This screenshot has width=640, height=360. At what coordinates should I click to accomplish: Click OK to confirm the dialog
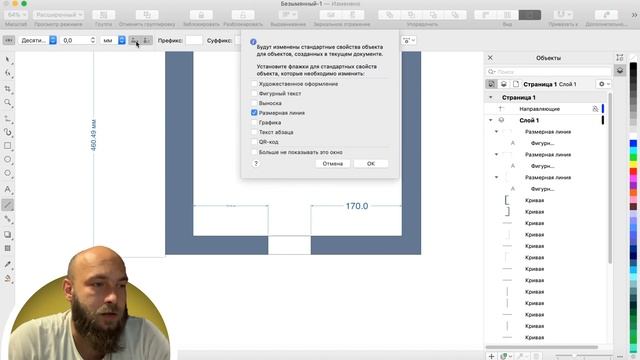click(371, 163)
